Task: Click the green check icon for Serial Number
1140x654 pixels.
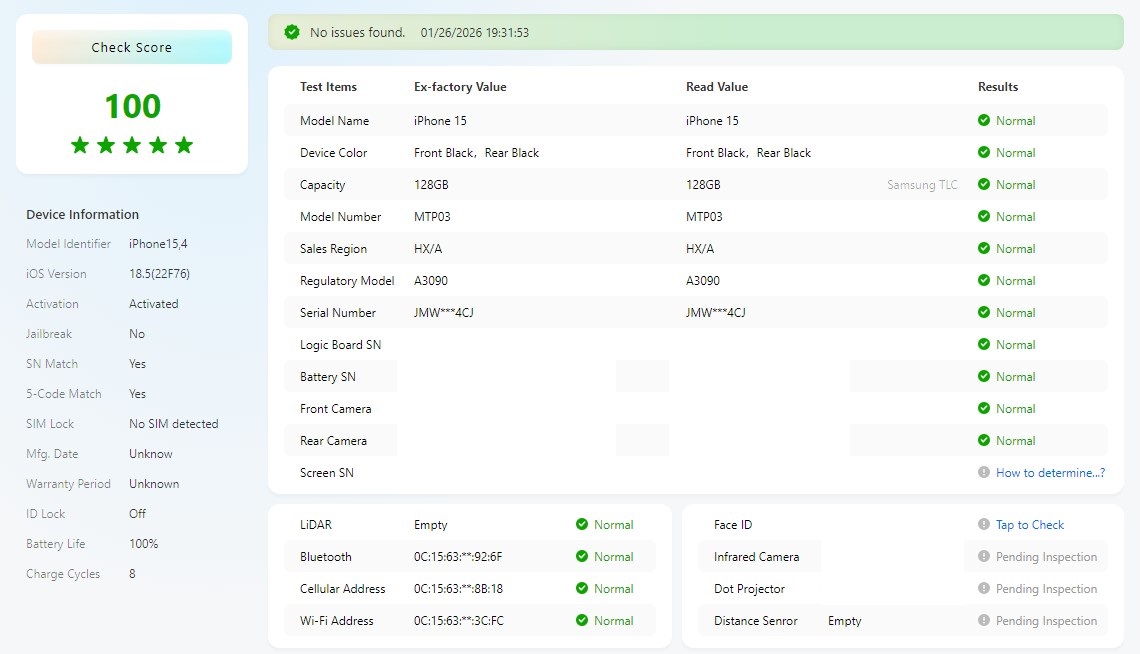Action: pyautogui.click(x=984, y=313)
